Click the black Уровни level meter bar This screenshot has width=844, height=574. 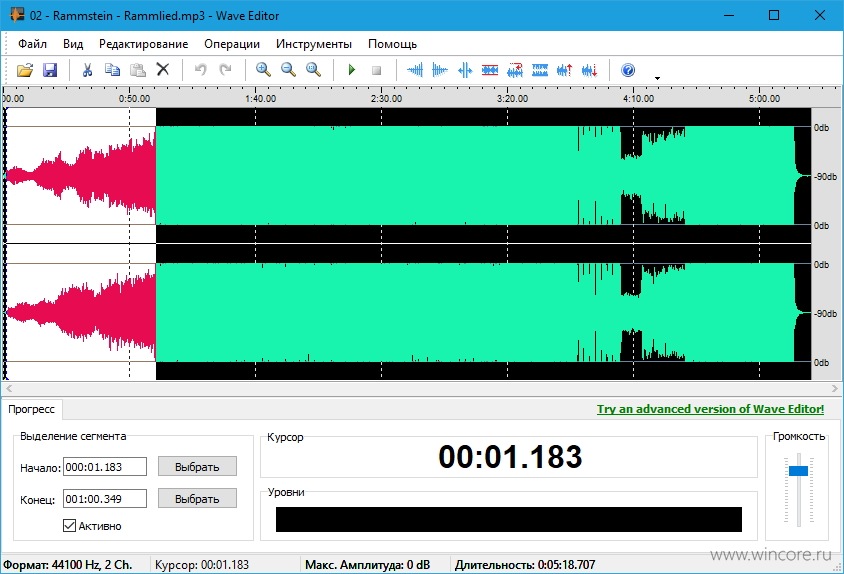click(509, 519)
